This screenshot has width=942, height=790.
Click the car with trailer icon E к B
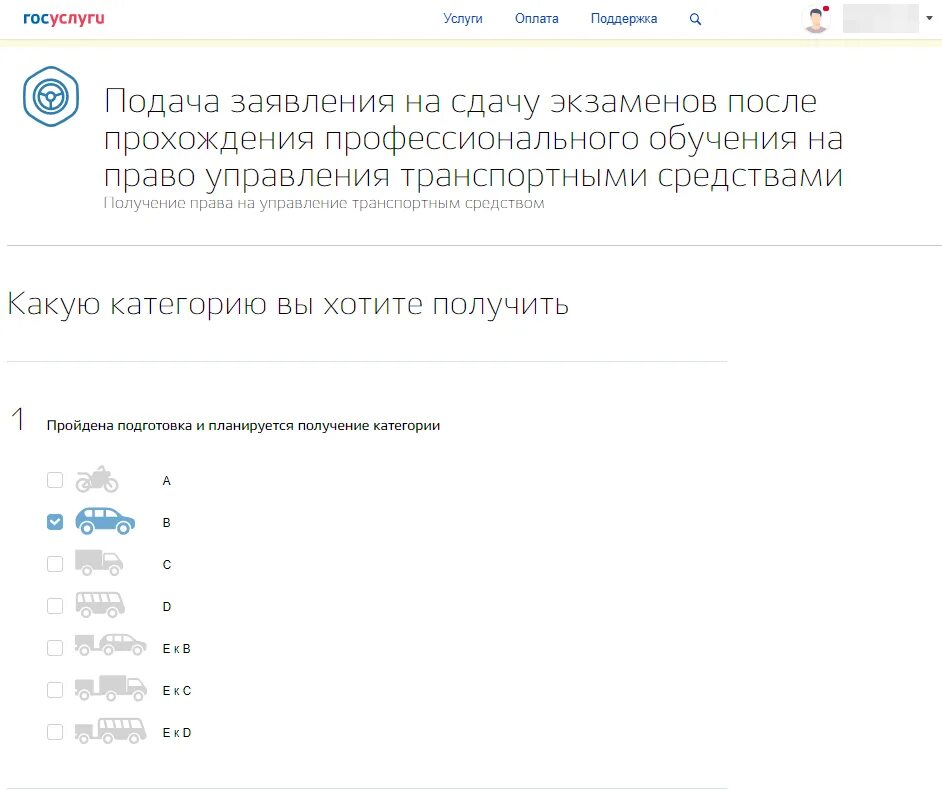click(x=111, y=645)
